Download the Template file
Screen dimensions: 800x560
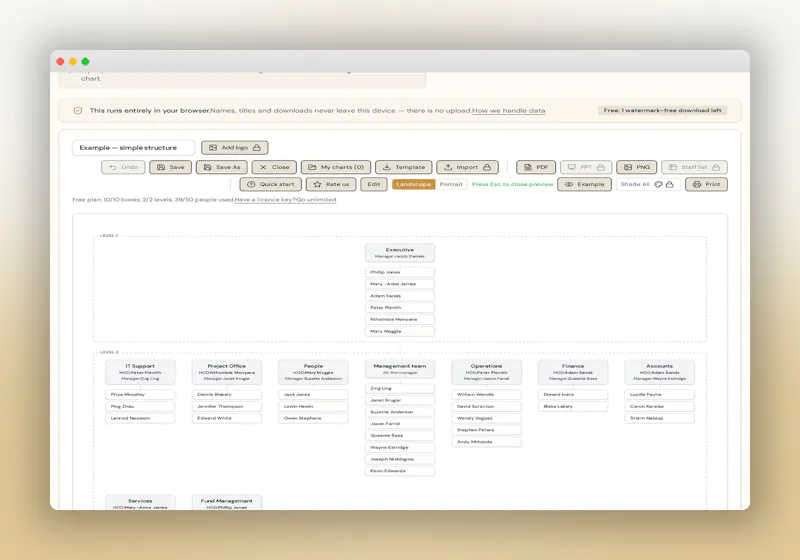pos(404,167)
